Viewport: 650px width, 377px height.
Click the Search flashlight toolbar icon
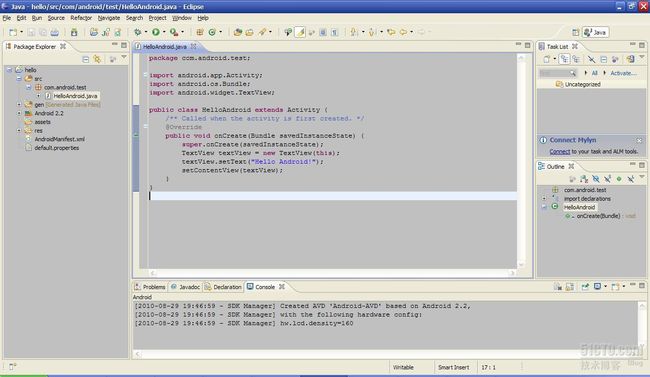coord(262,32)
